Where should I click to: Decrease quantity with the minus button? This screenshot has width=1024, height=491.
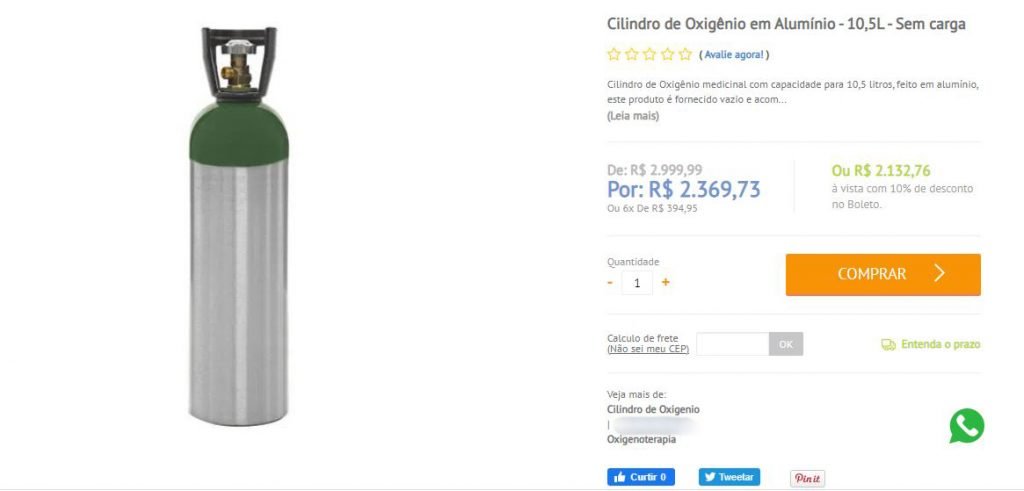[610, 283]
